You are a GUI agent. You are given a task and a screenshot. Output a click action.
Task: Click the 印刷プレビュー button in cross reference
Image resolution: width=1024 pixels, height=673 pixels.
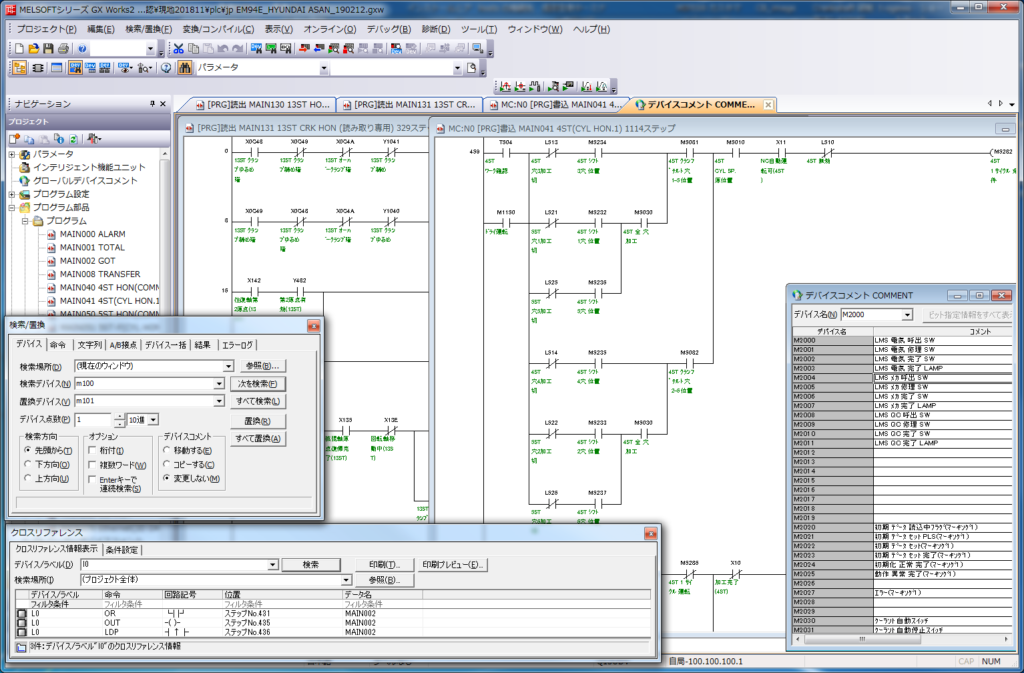pos(453,565)
